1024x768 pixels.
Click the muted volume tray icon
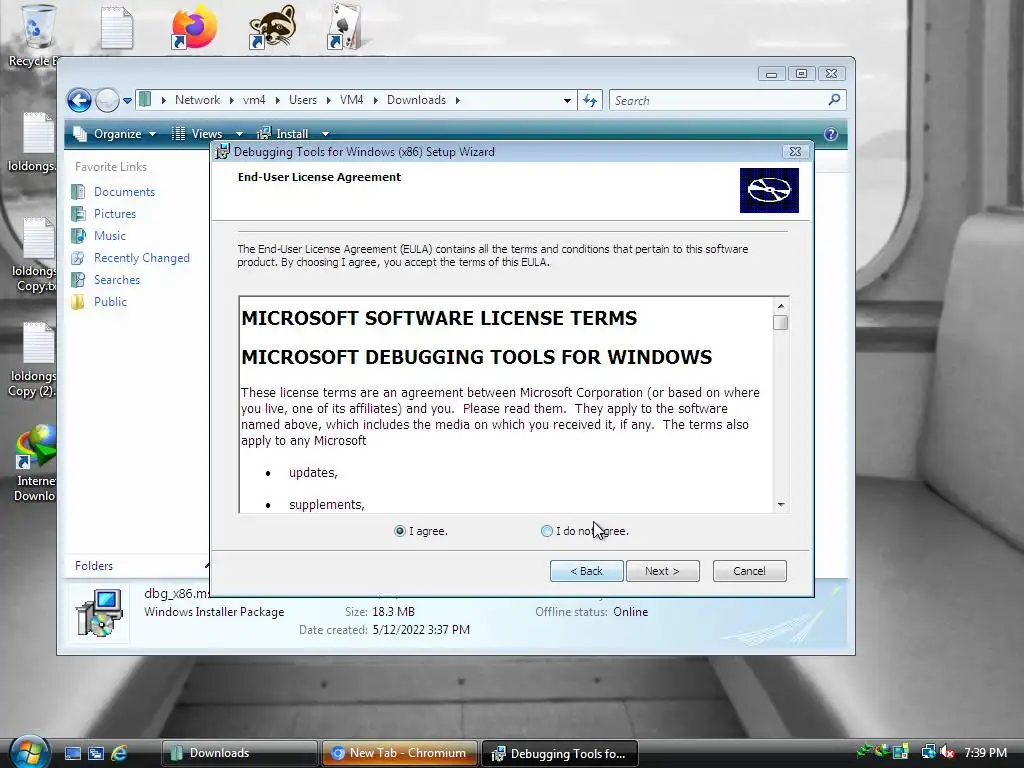point(948,752)
